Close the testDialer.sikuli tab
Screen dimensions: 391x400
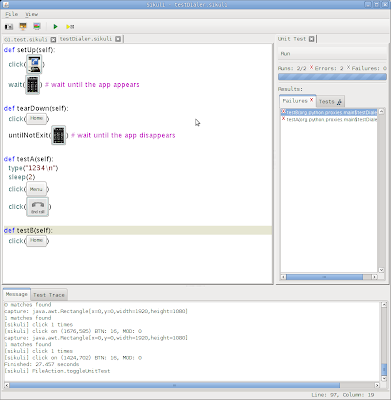[118, 39]
